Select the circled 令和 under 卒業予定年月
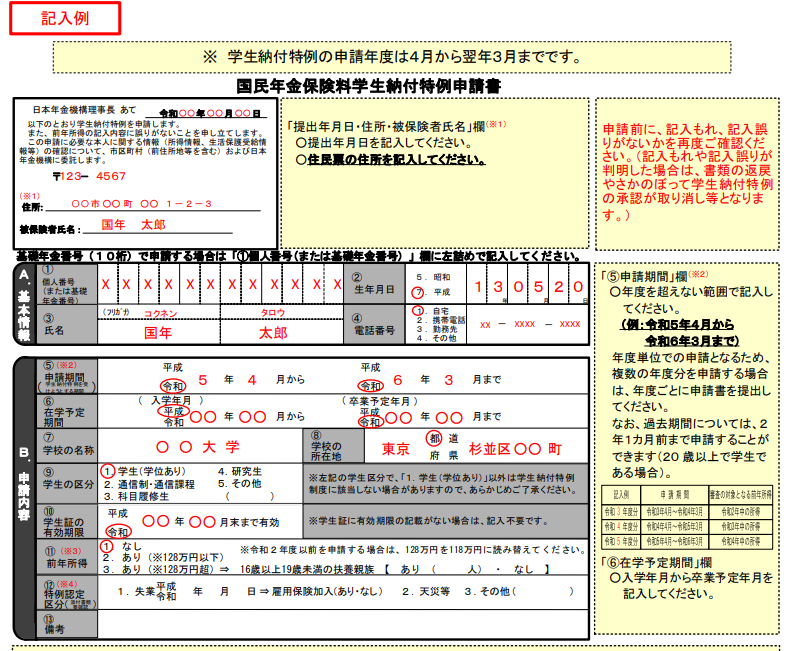The image size is (787, 651). point(370,422)
